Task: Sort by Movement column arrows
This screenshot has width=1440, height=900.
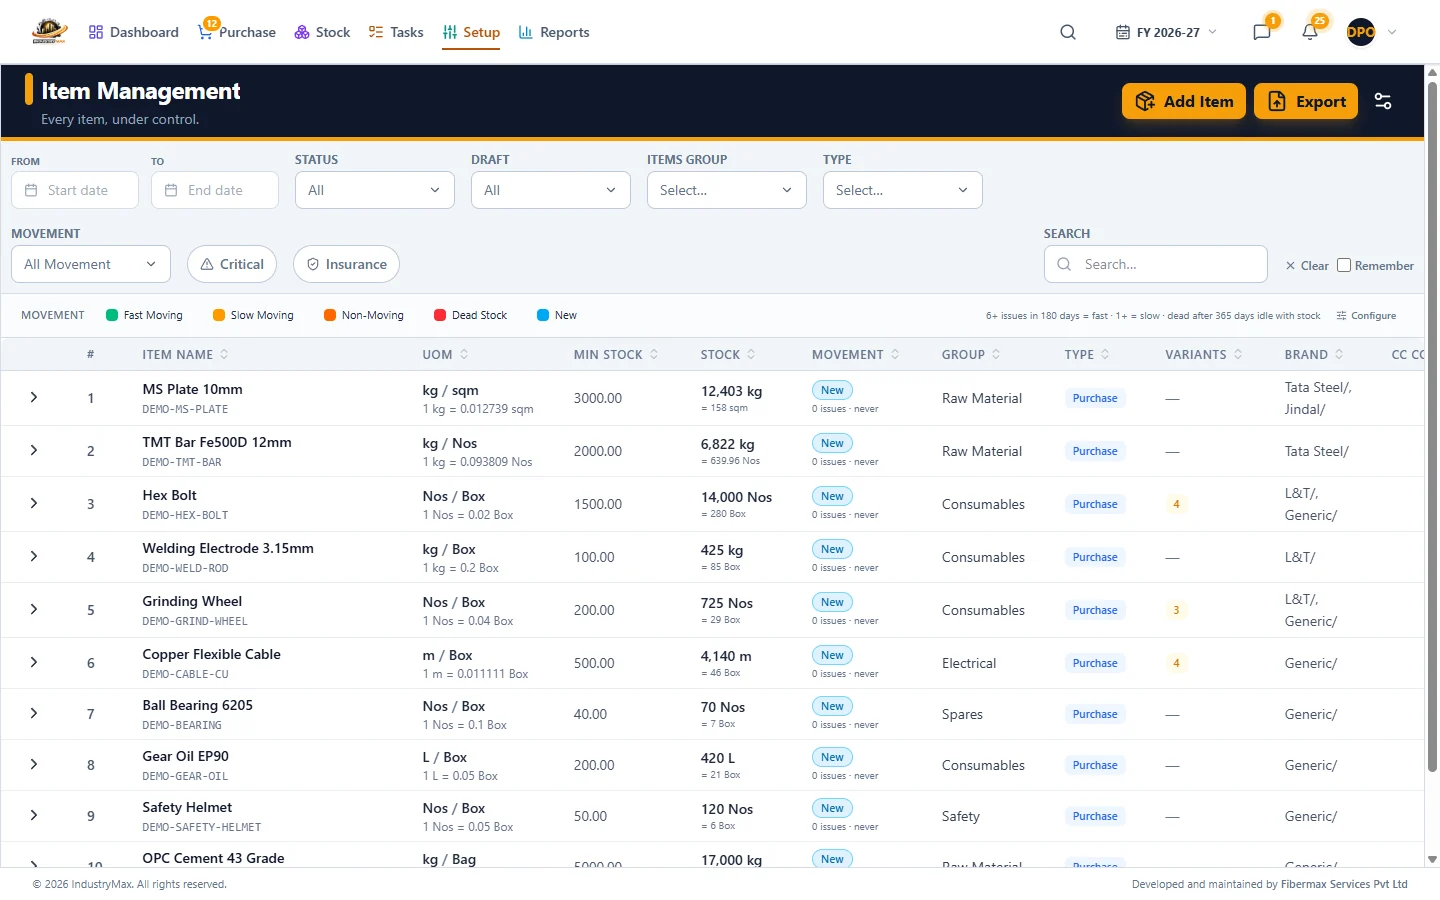Action: [895, 354]
